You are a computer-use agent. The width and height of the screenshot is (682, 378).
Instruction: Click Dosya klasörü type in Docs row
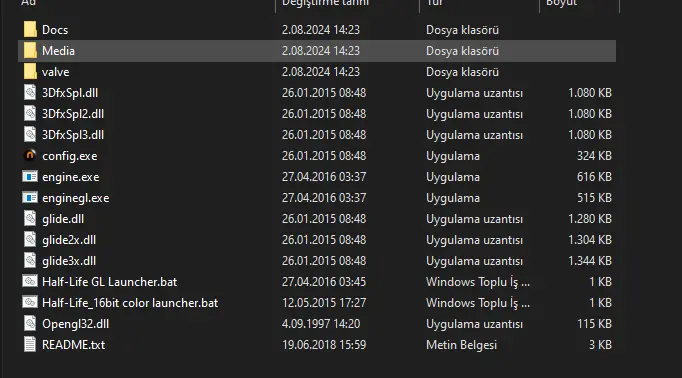coord(462,30)
